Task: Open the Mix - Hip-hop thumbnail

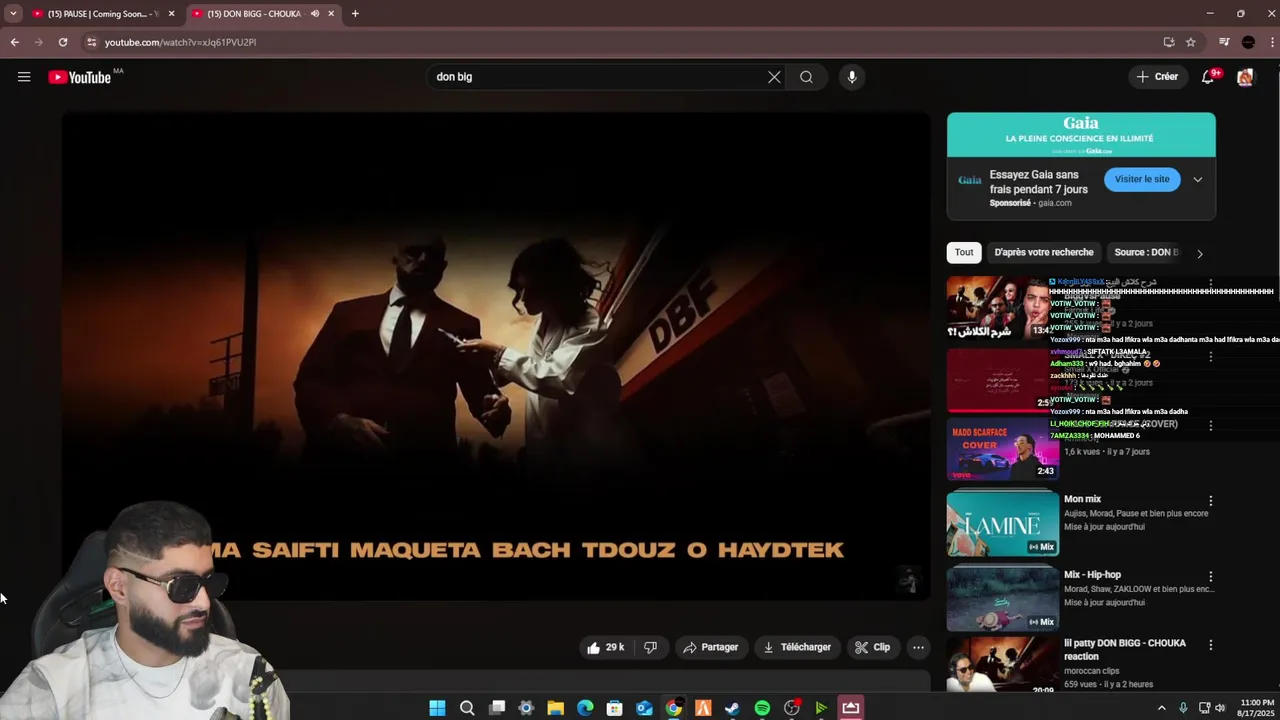Action: click(x=1003, y=598)
